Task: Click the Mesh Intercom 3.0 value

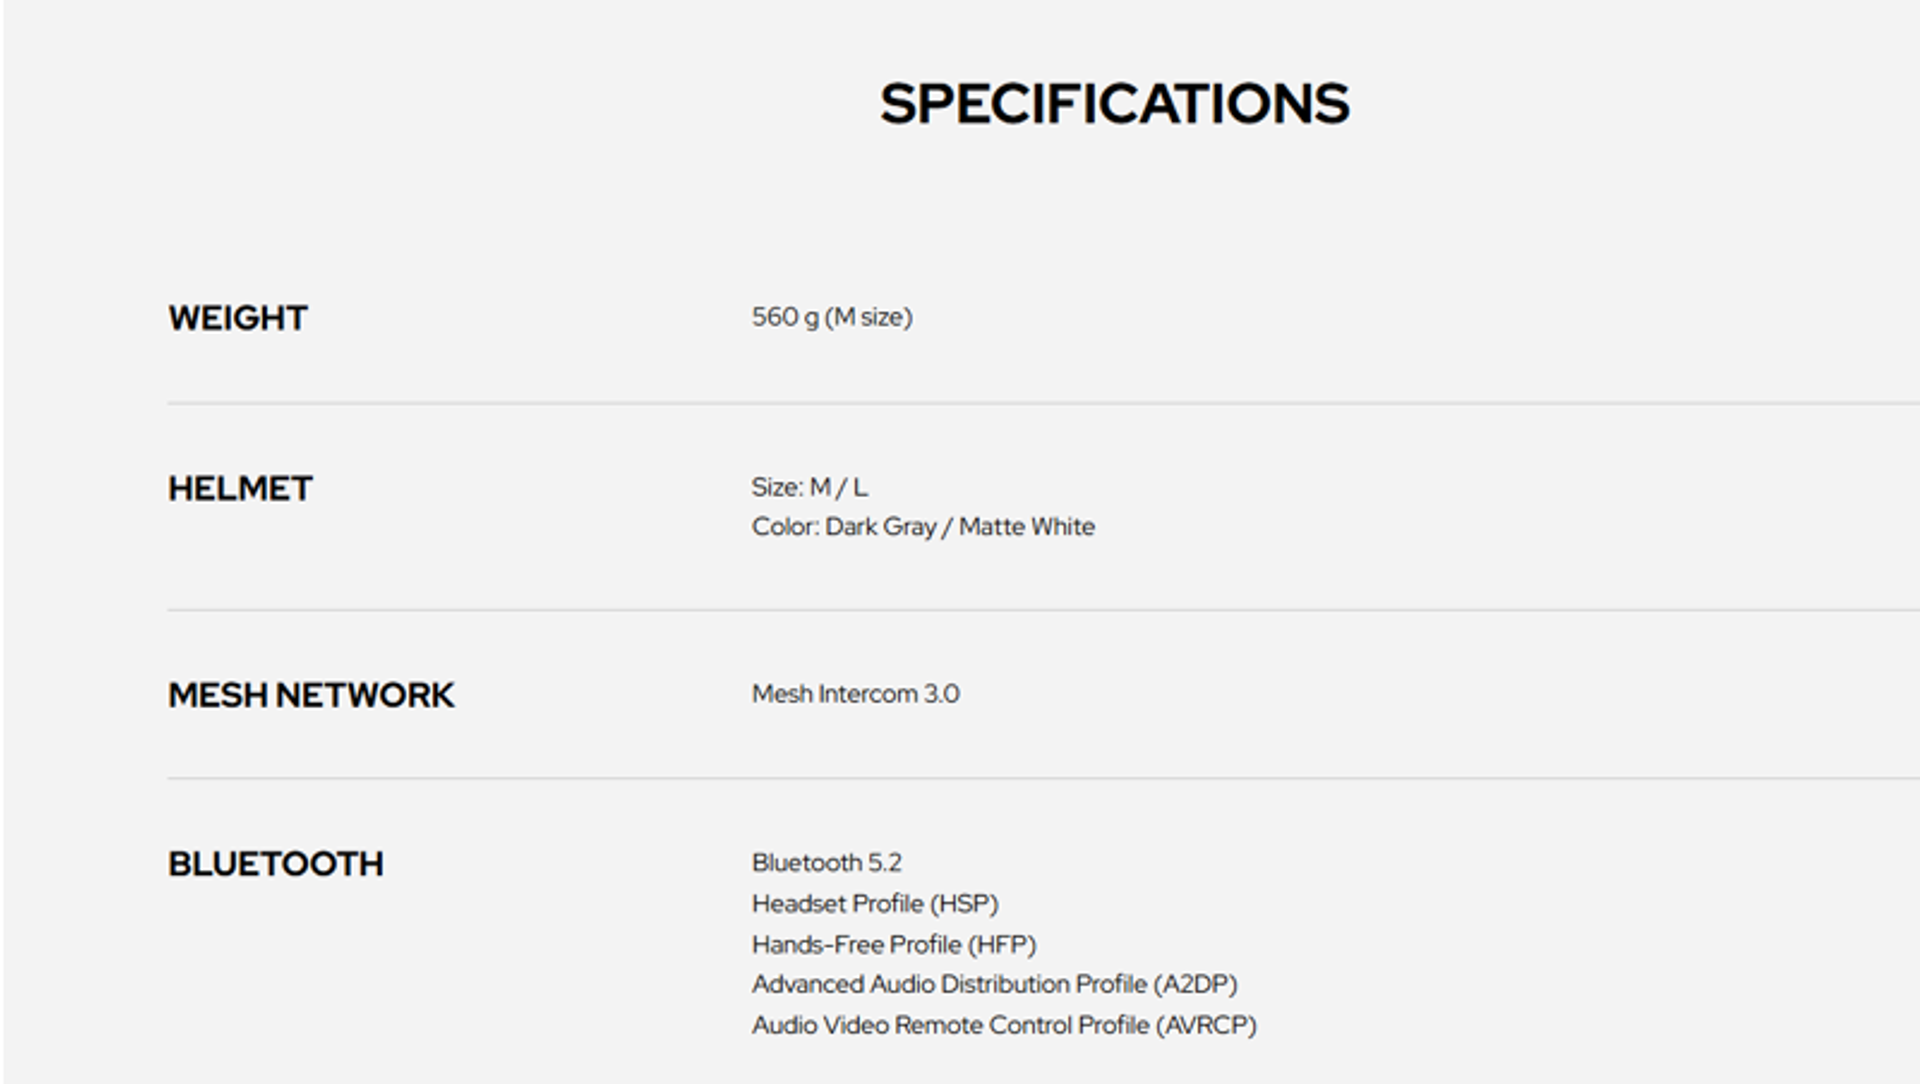Action: coord(855,694)
